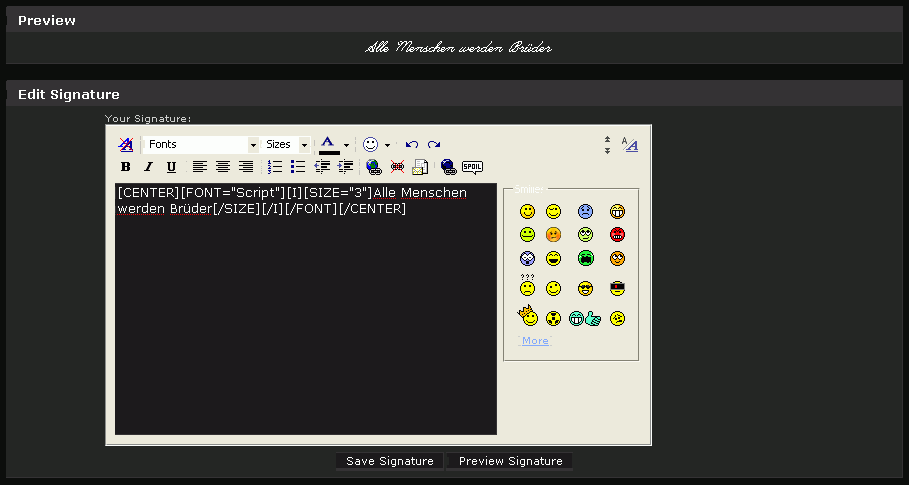Insert the blue shocked smilie
Screen dimensions: 909x485
coord(527,258)
